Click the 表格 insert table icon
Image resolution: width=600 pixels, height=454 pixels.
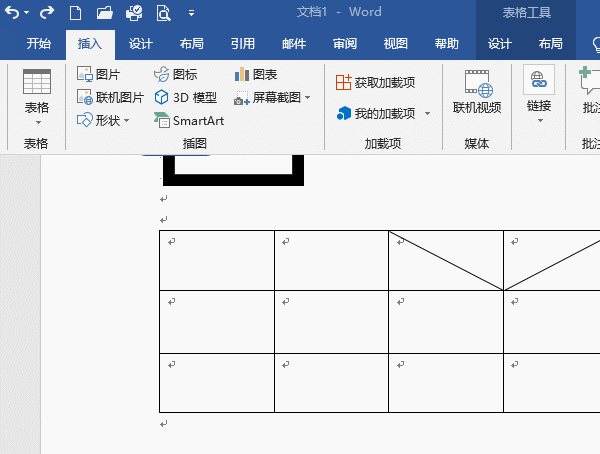click(37, 82)
